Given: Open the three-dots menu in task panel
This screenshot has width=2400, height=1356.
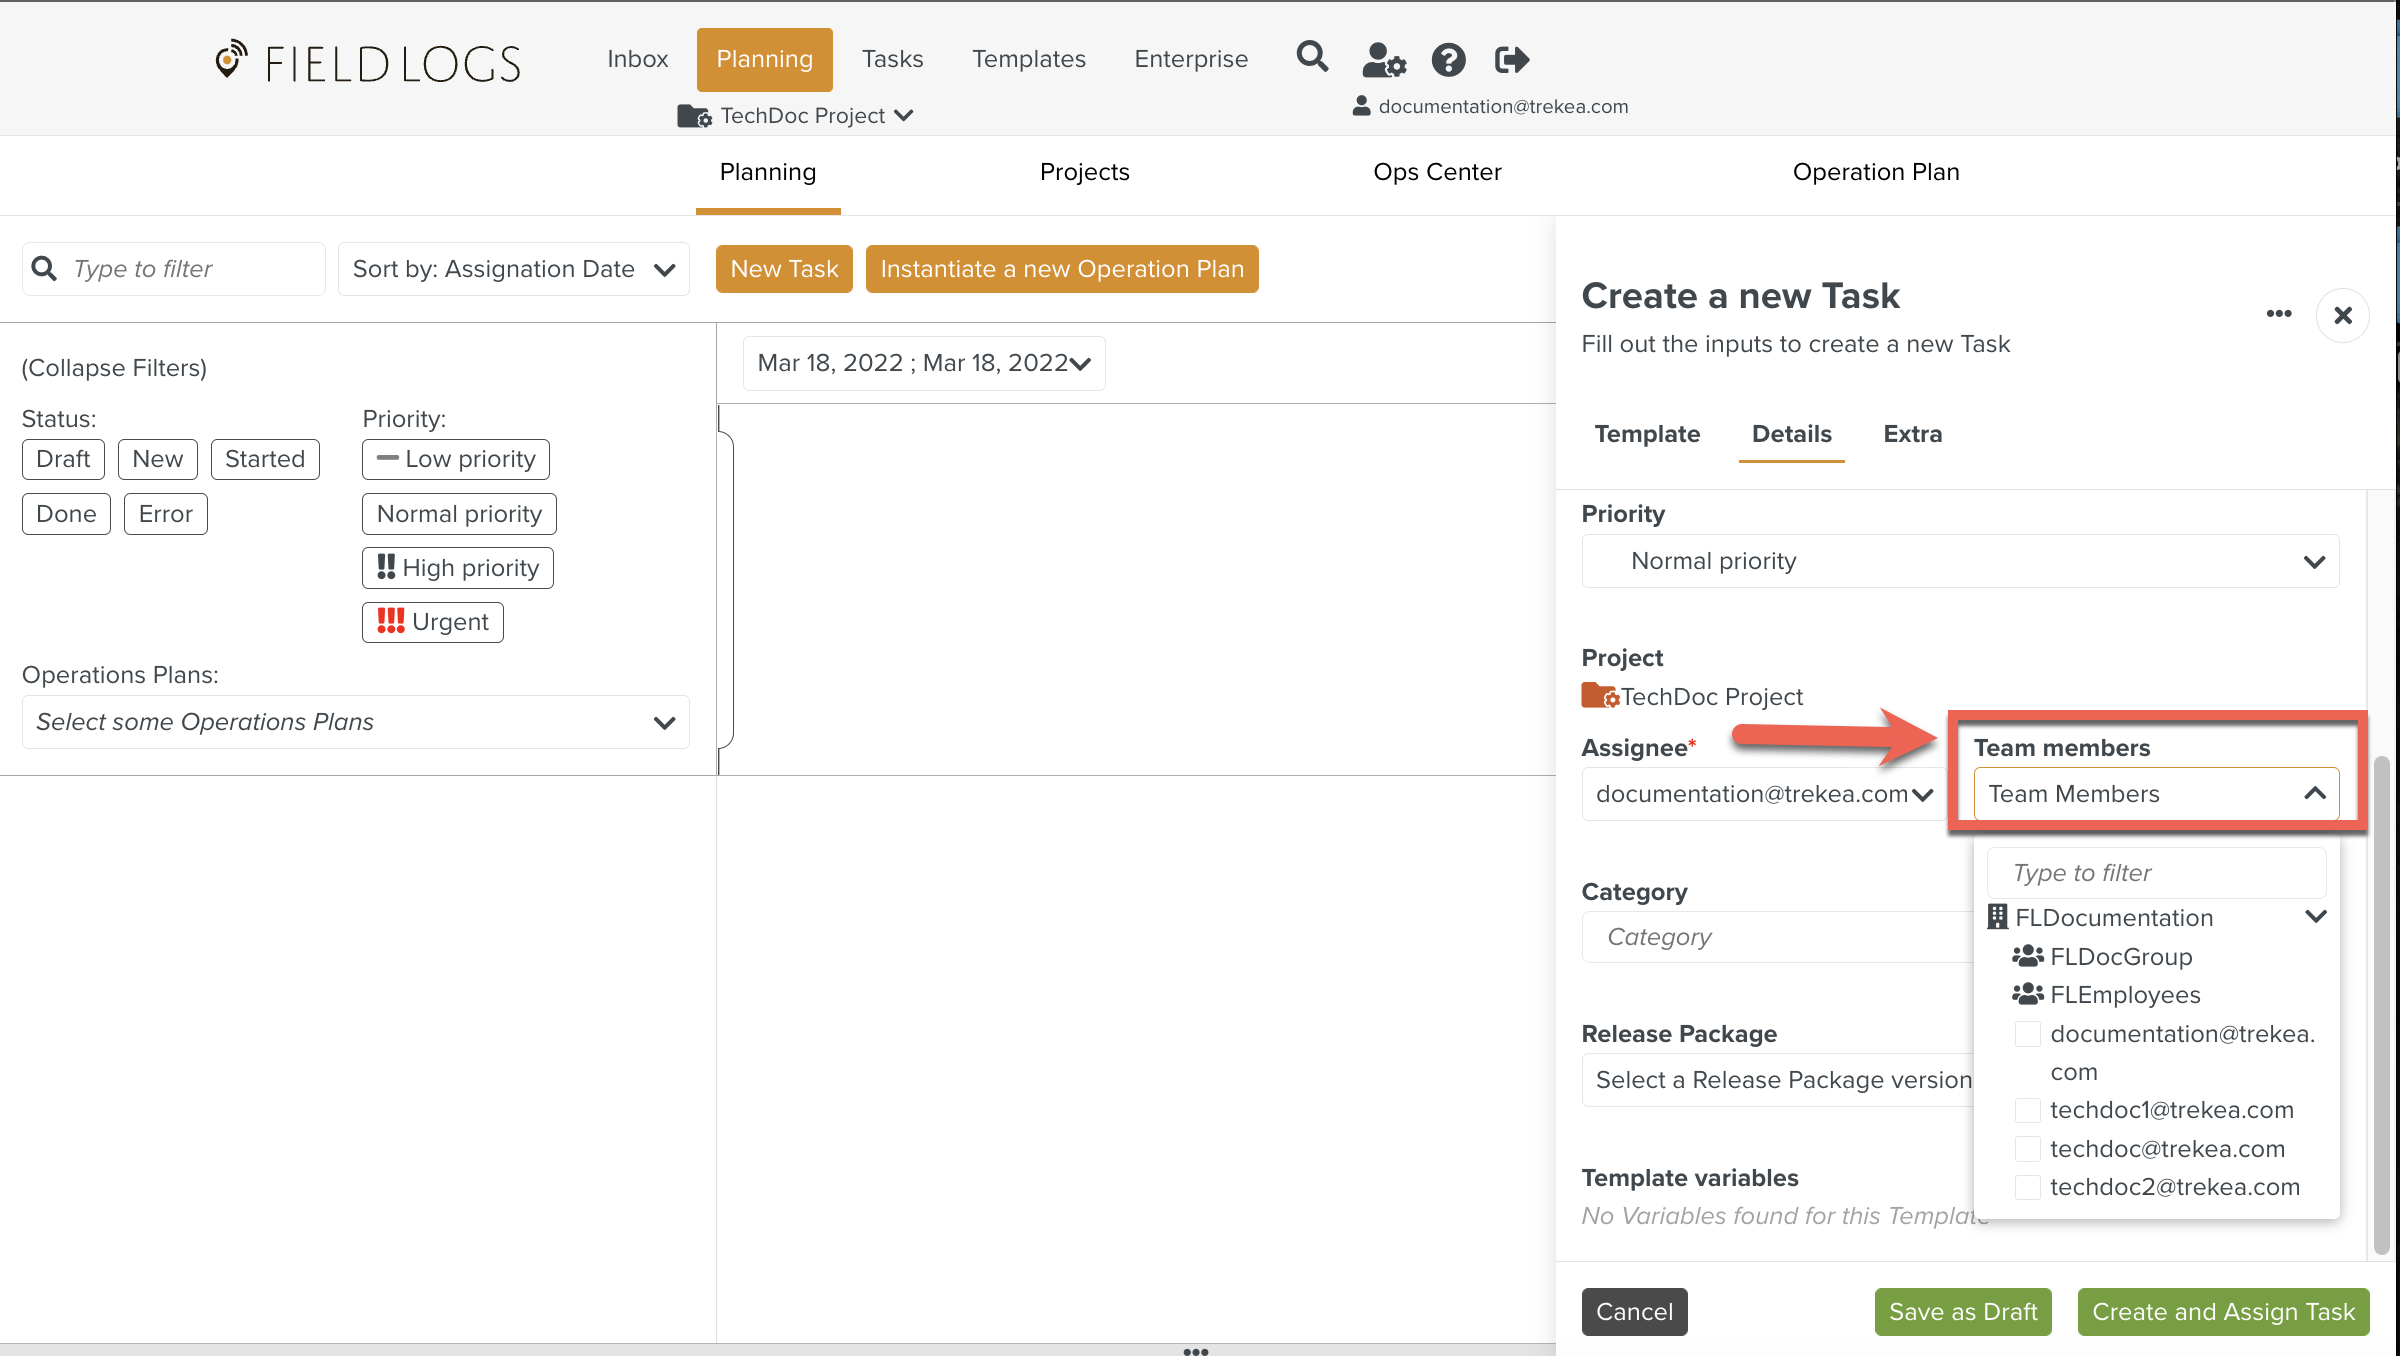Looking at the screenshot, I should 2278,314.
